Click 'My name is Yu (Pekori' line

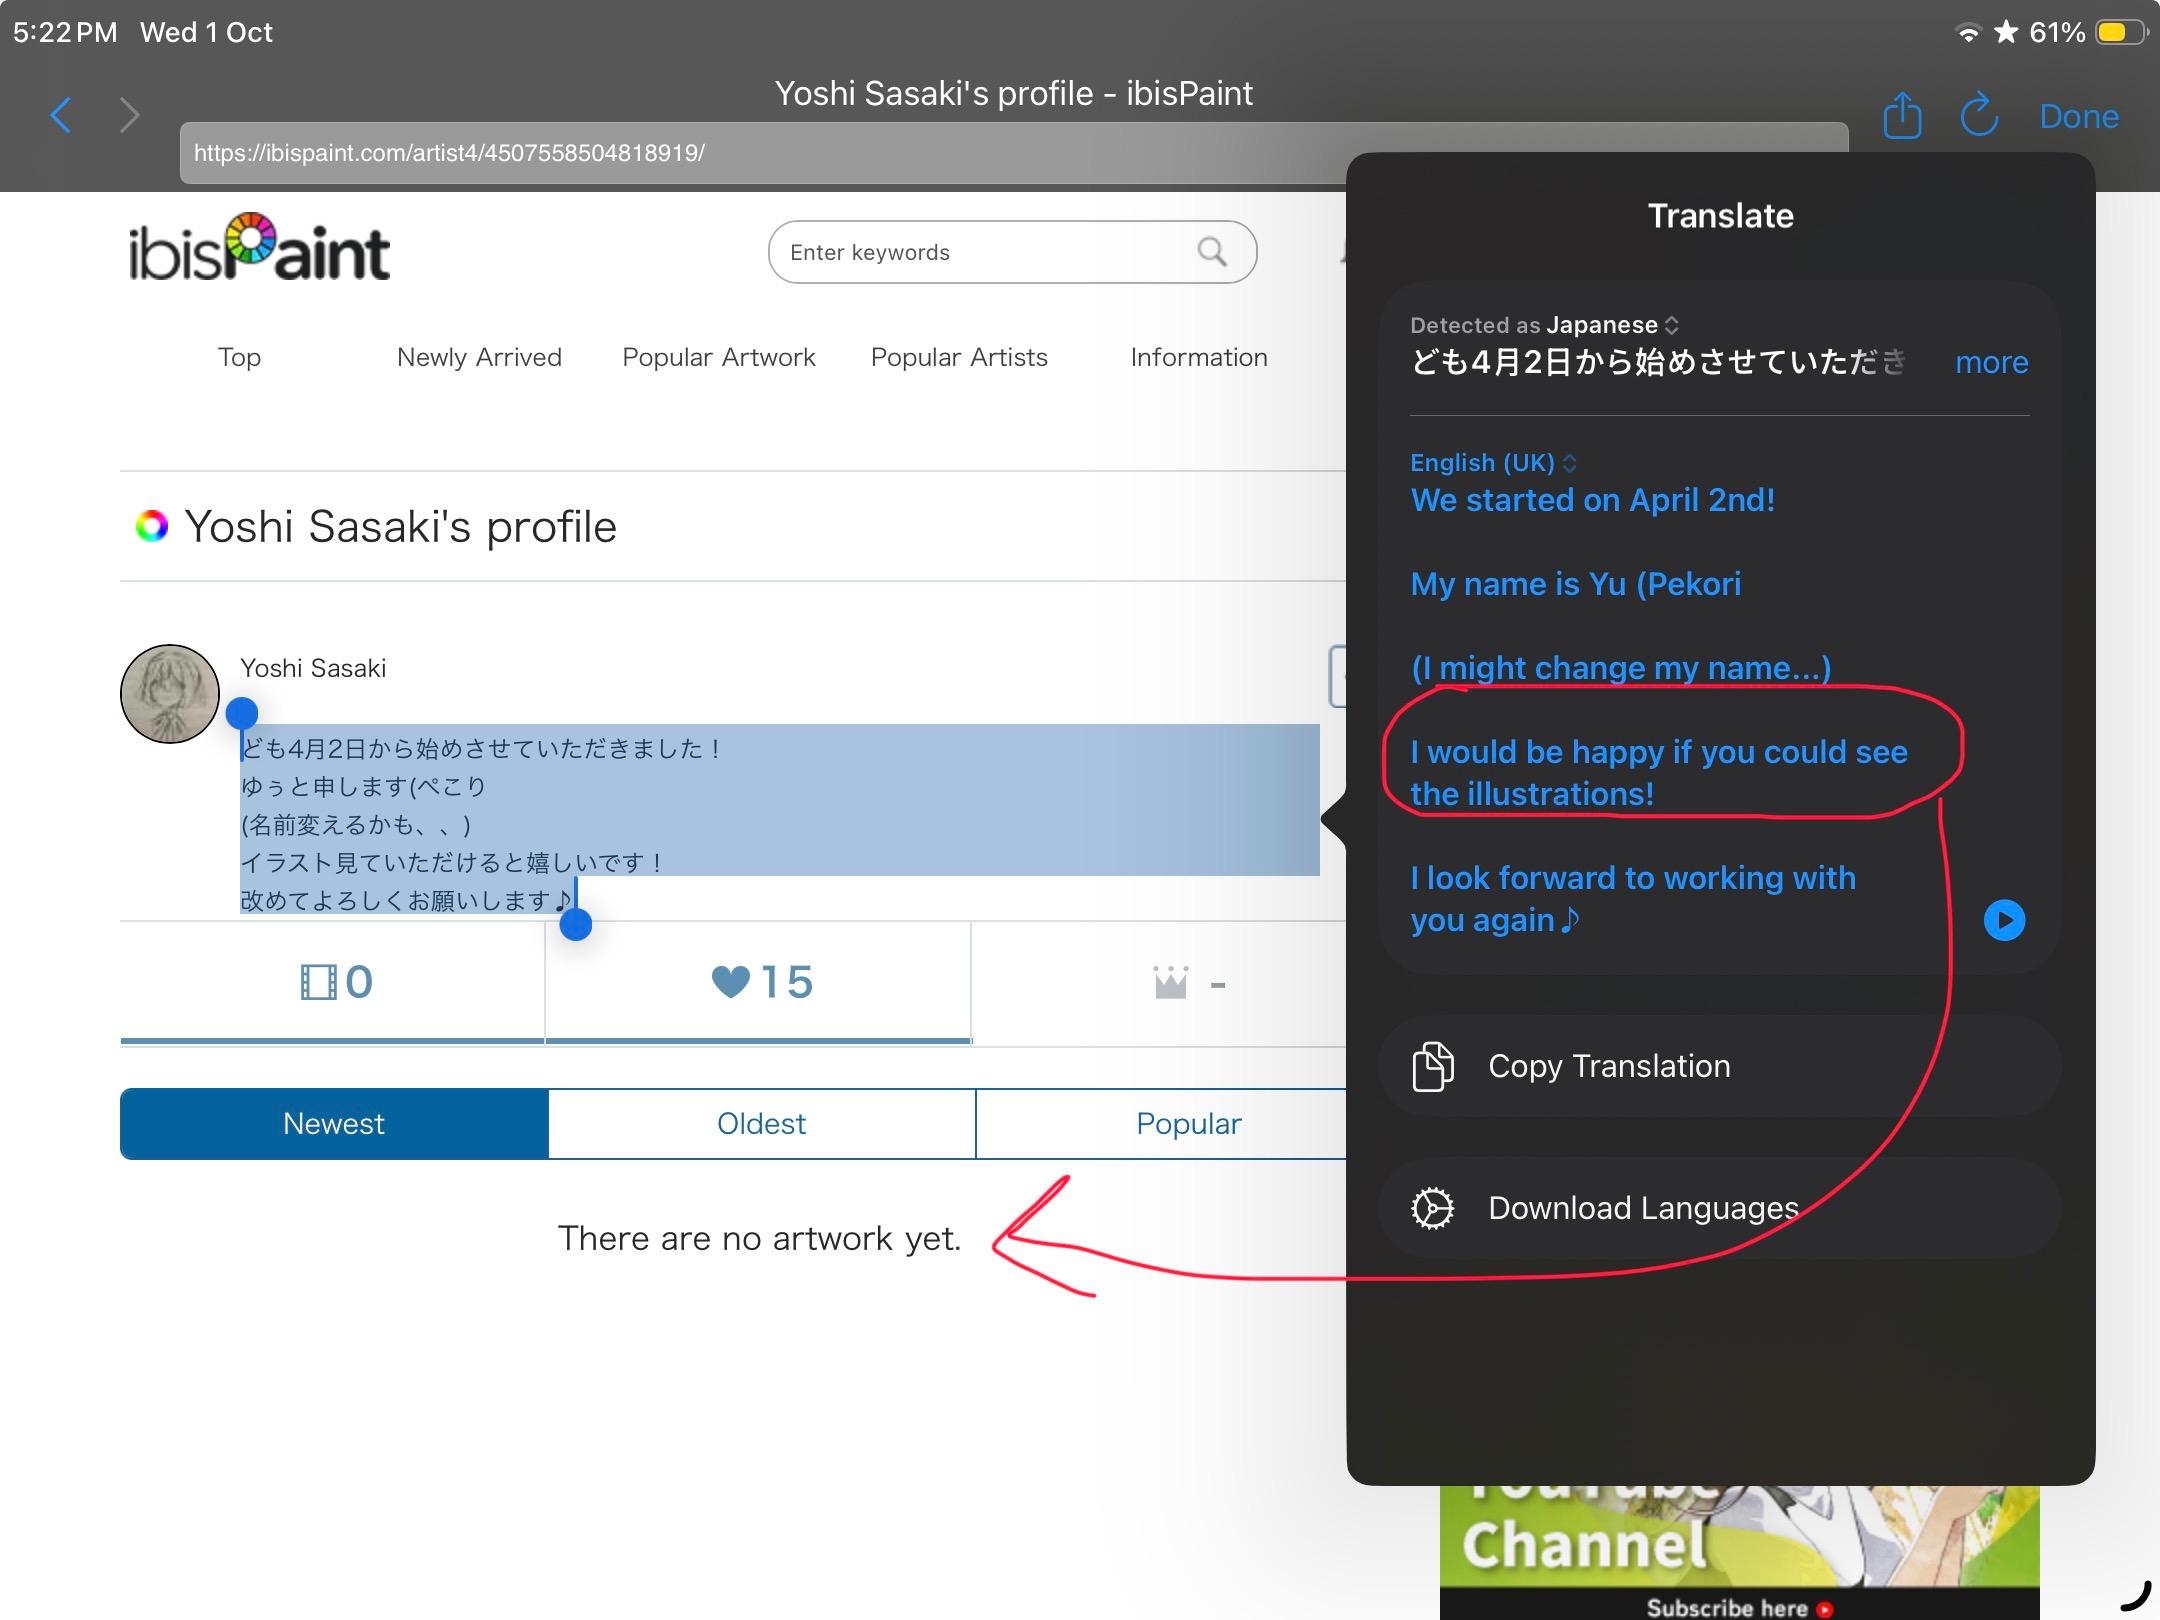click(1576, 584)
